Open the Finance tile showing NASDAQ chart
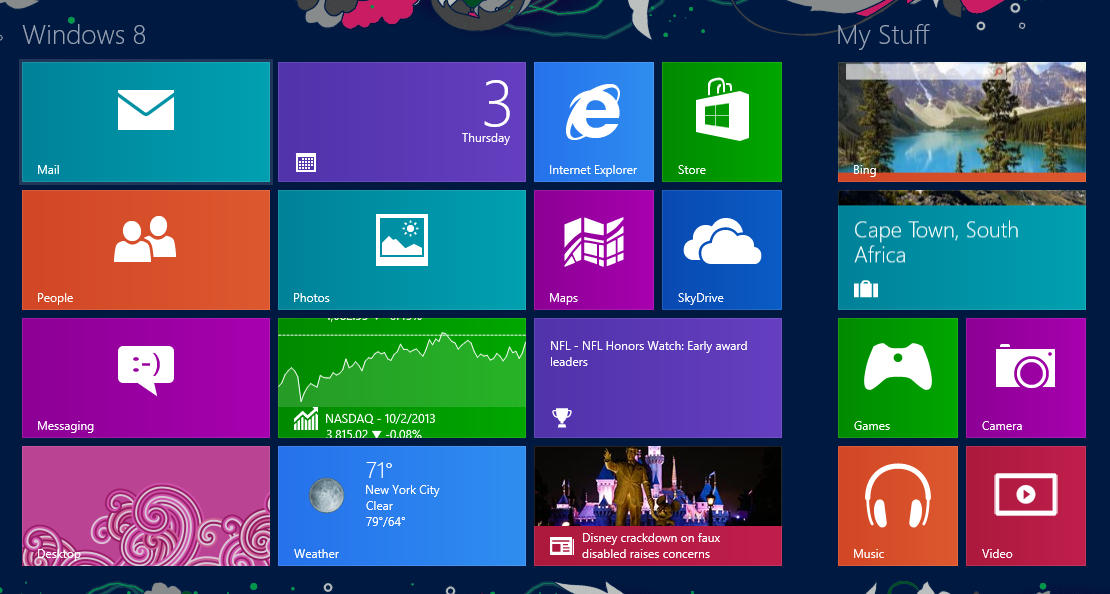The image size is (1110, 594). [401, 378]
